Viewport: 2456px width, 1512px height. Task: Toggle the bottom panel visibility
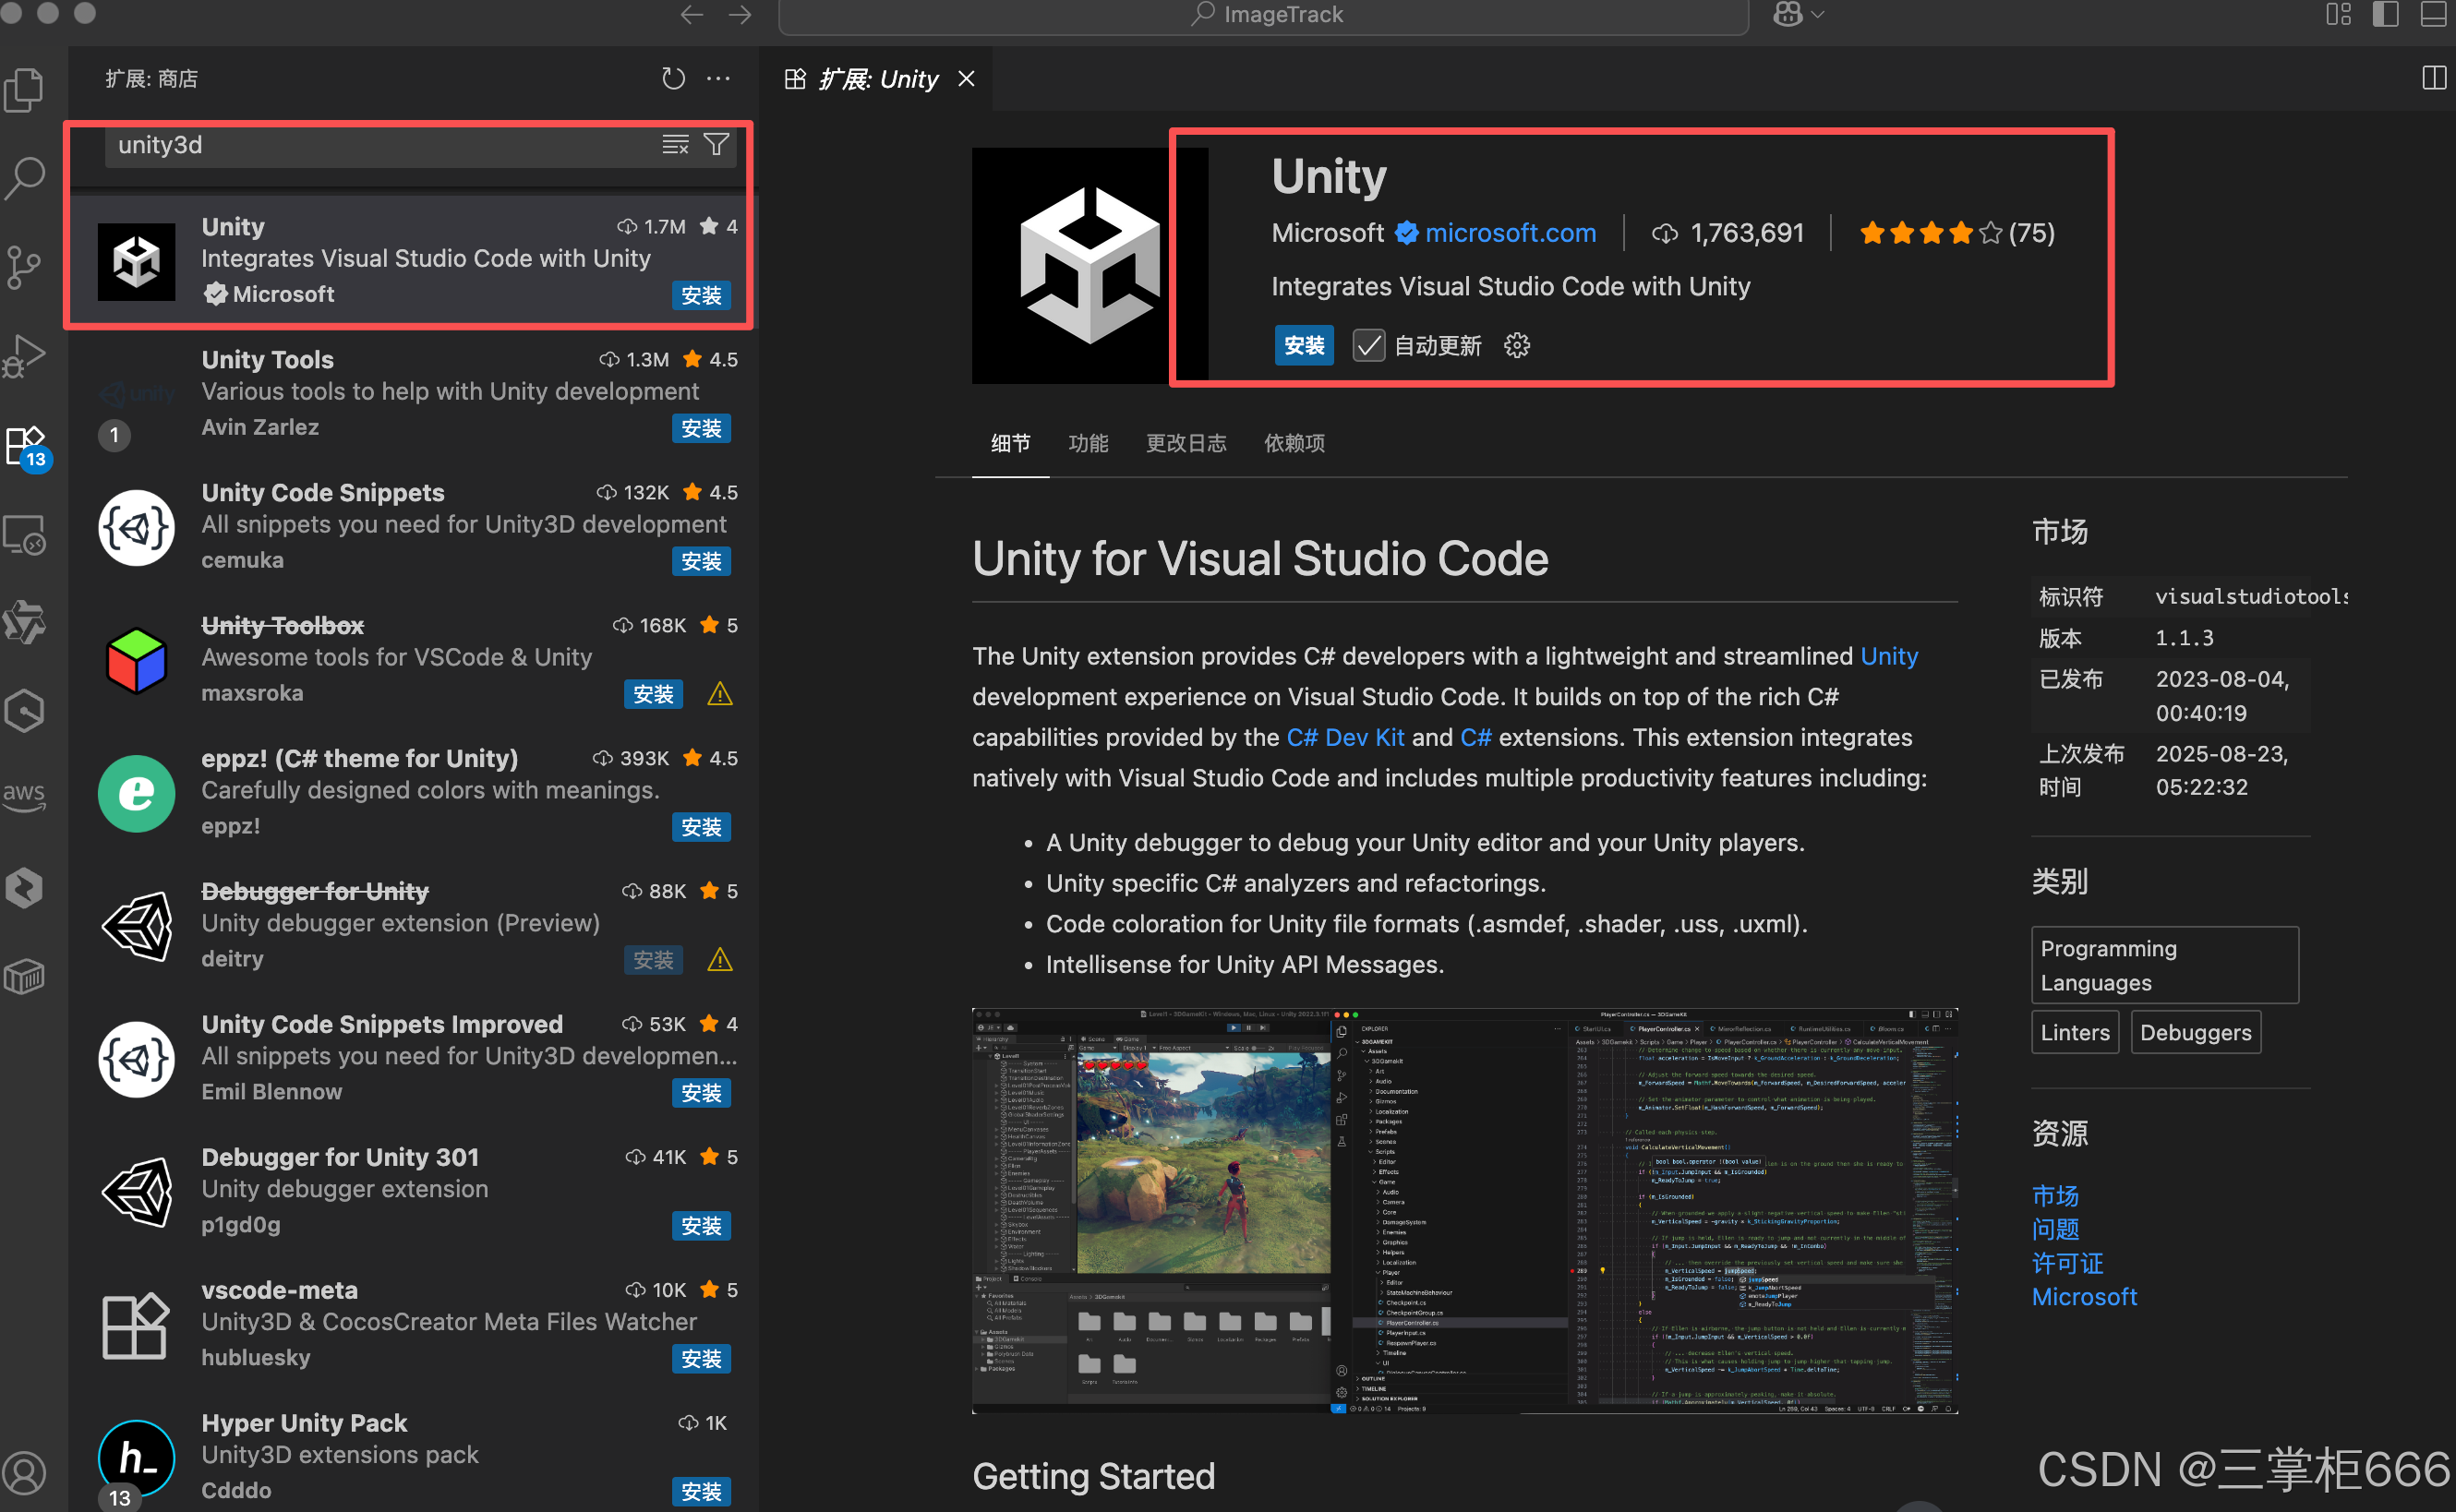[2433, 14]
